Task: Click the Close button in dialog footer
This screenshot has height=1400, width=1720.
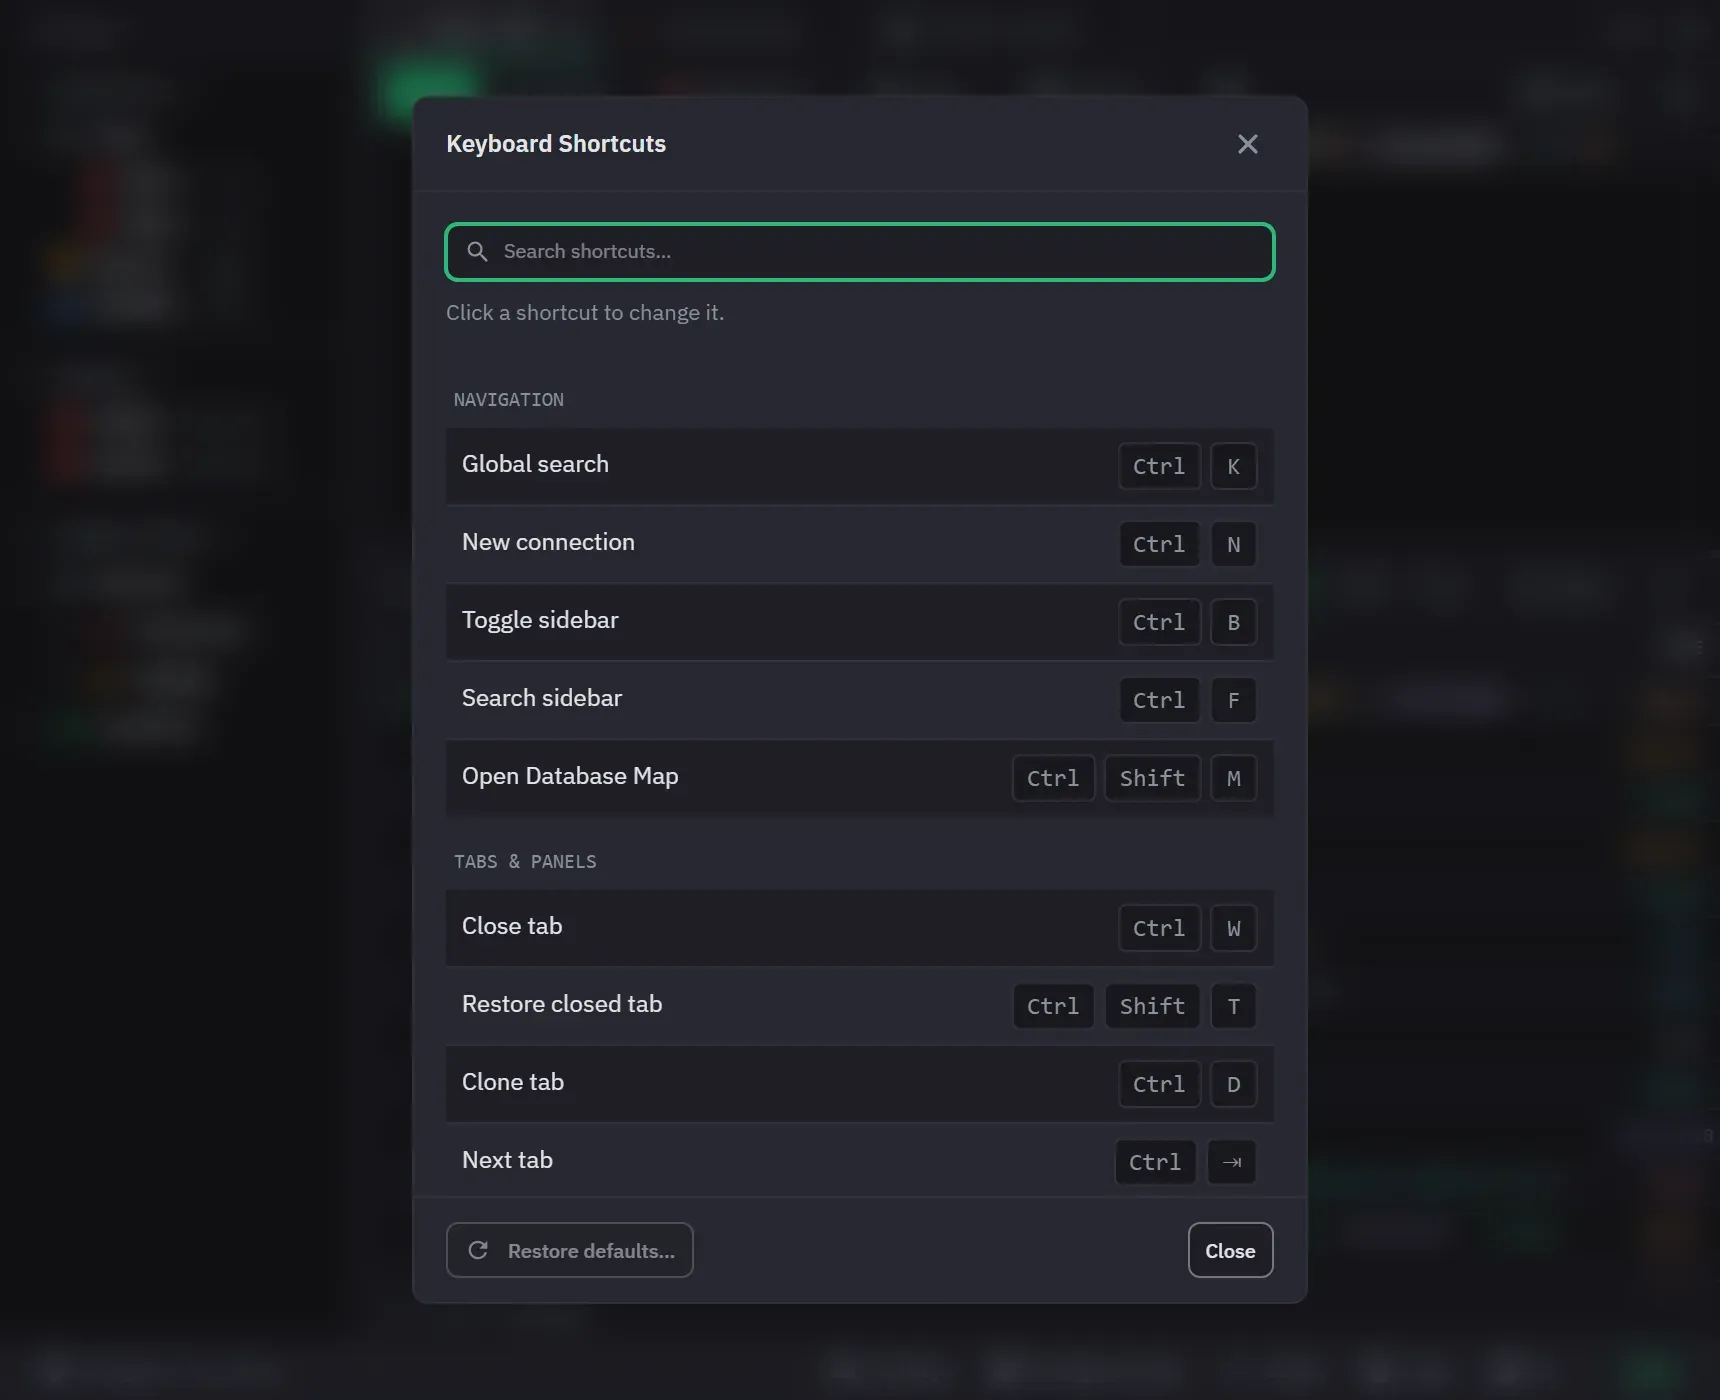Action: point(1230,1250)
